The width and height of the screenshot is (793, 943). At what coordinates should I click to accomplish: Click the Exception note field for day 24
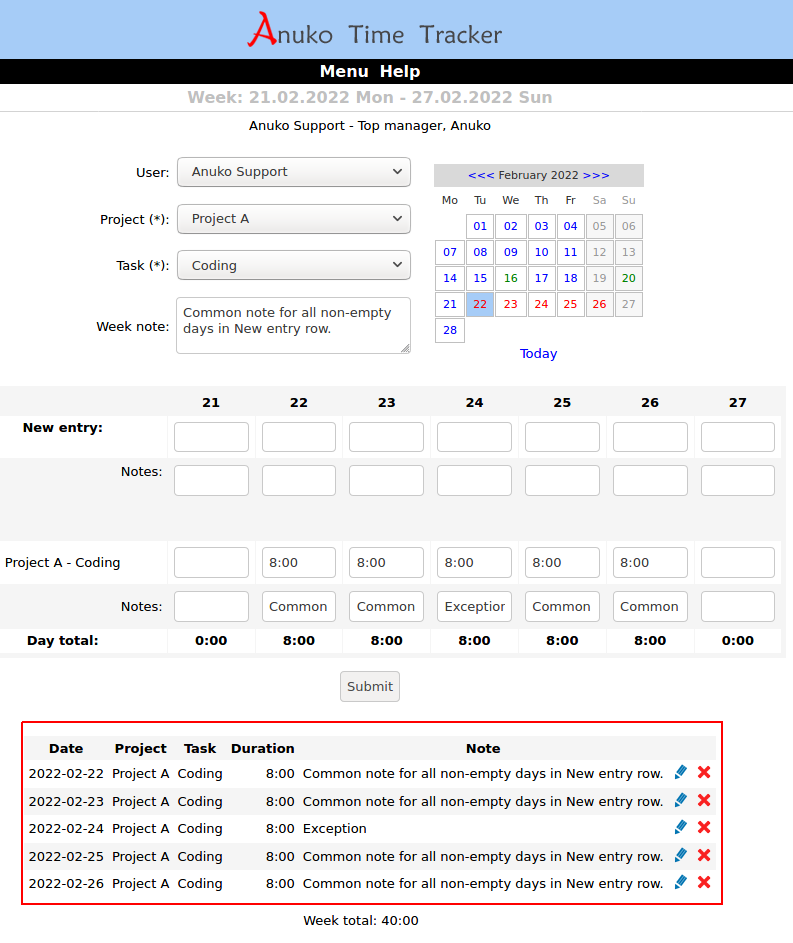pos(474,606)
